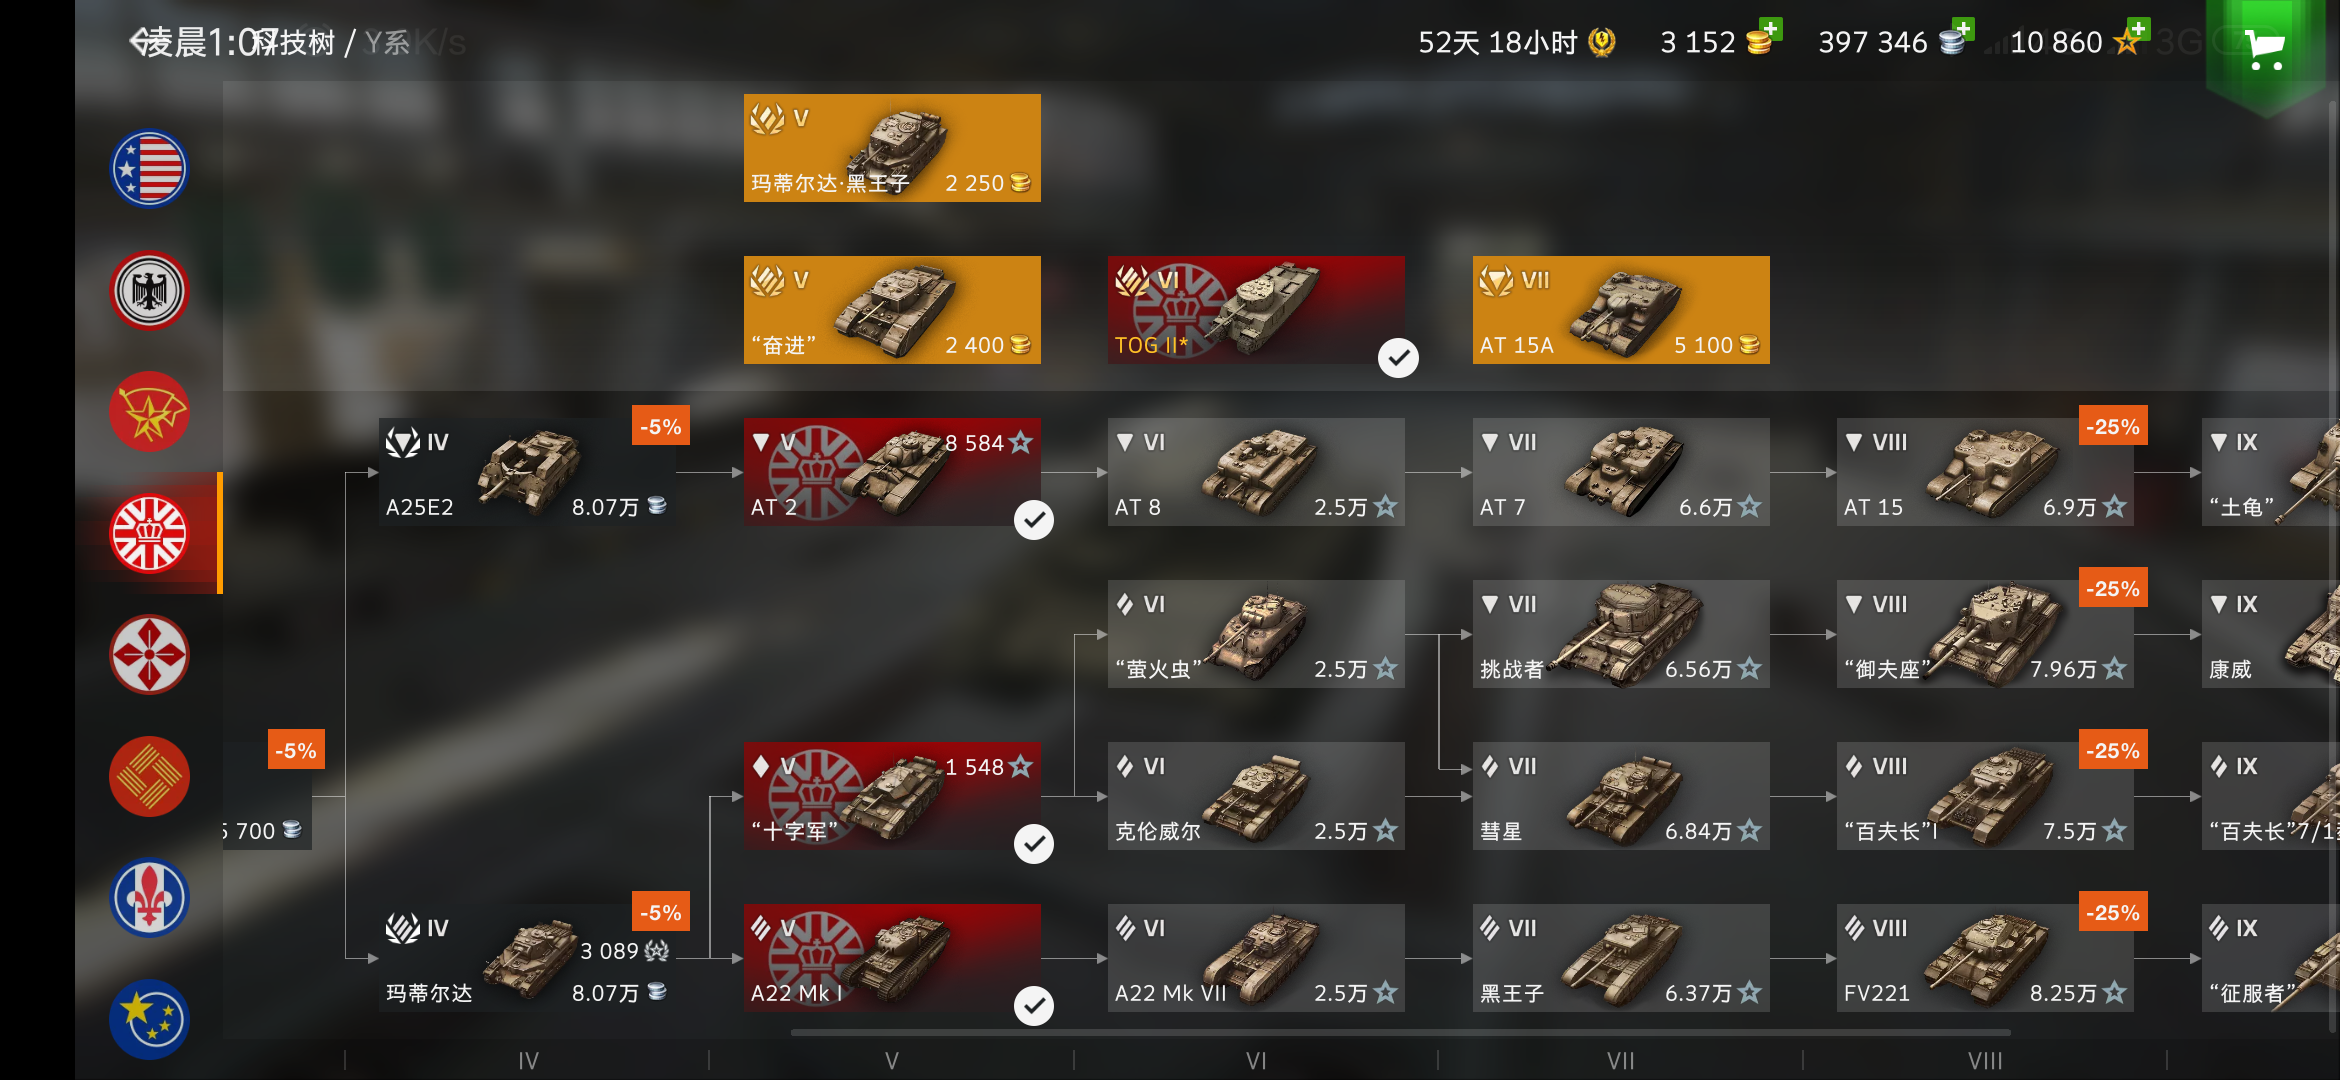Select the USSR nation star icon

point(149,412)
